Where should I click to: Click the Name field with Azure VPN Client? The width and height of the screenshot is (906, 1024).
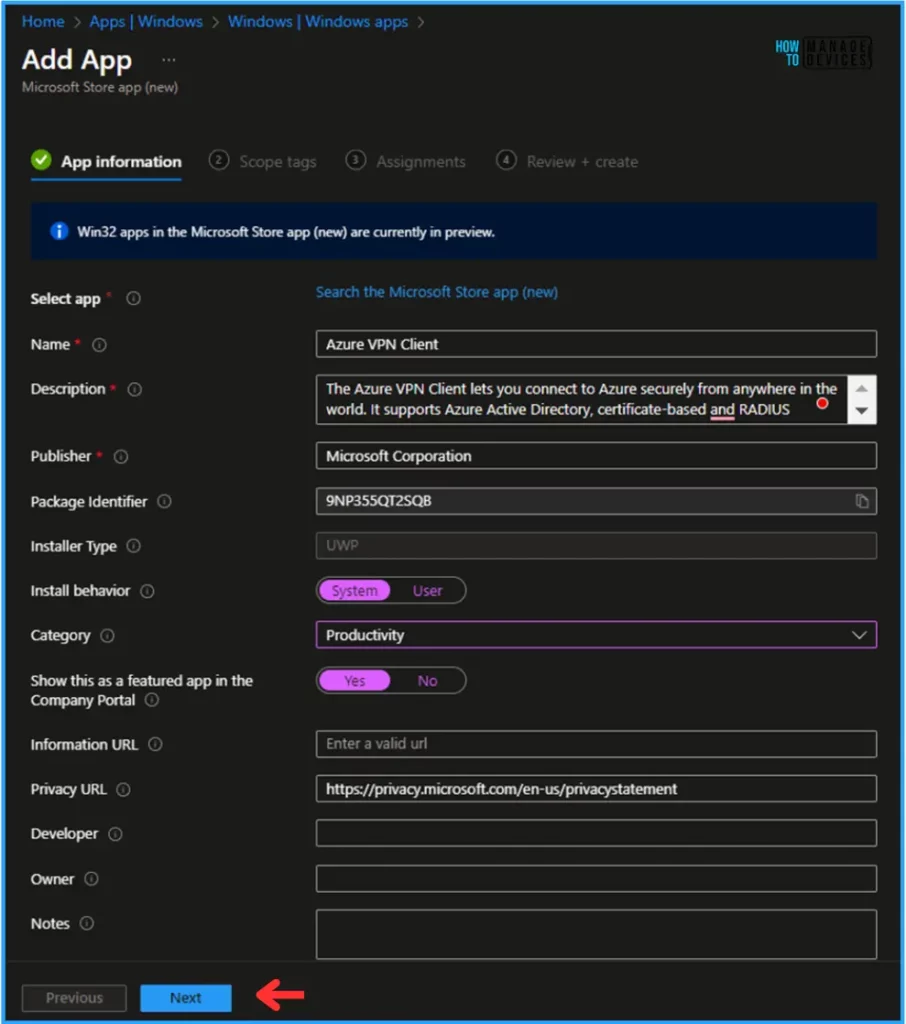pos(596,344)
